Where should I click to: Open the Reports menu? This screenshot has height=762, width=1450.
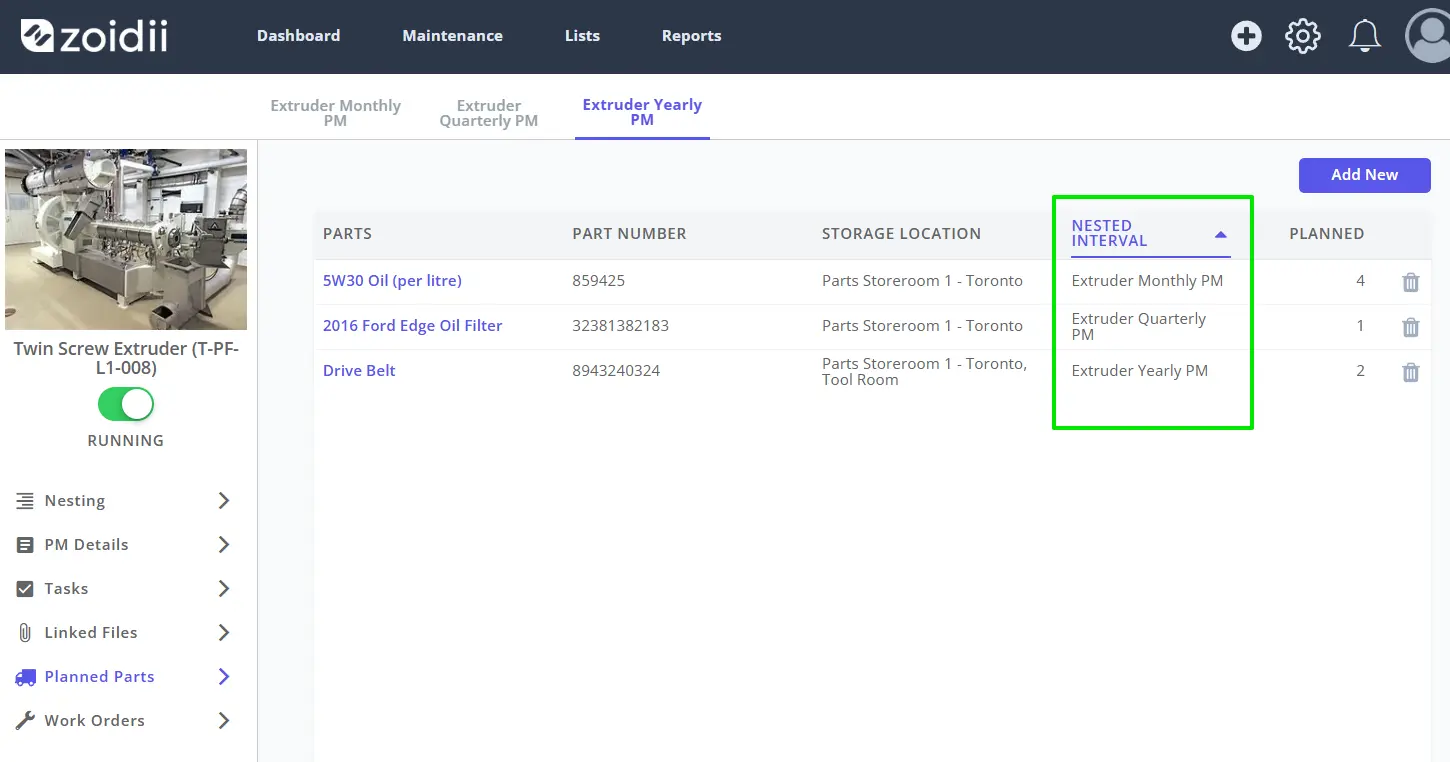coord(691,36)
